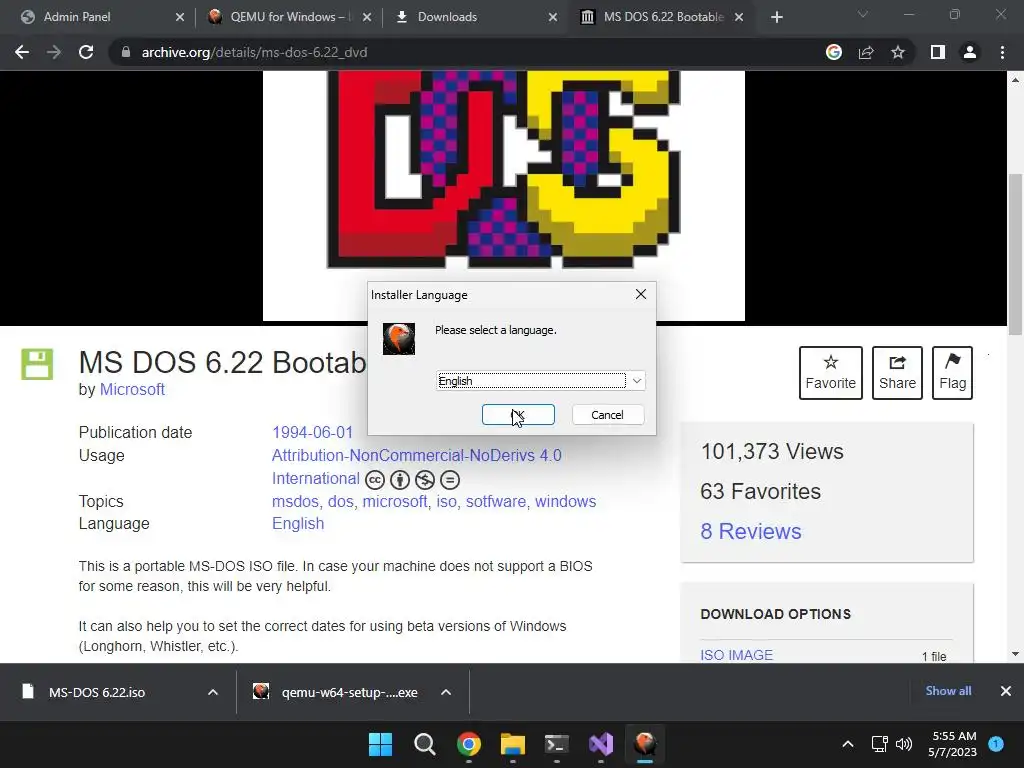
Task: Open the English language dropdown
Action: click(541, 381)
